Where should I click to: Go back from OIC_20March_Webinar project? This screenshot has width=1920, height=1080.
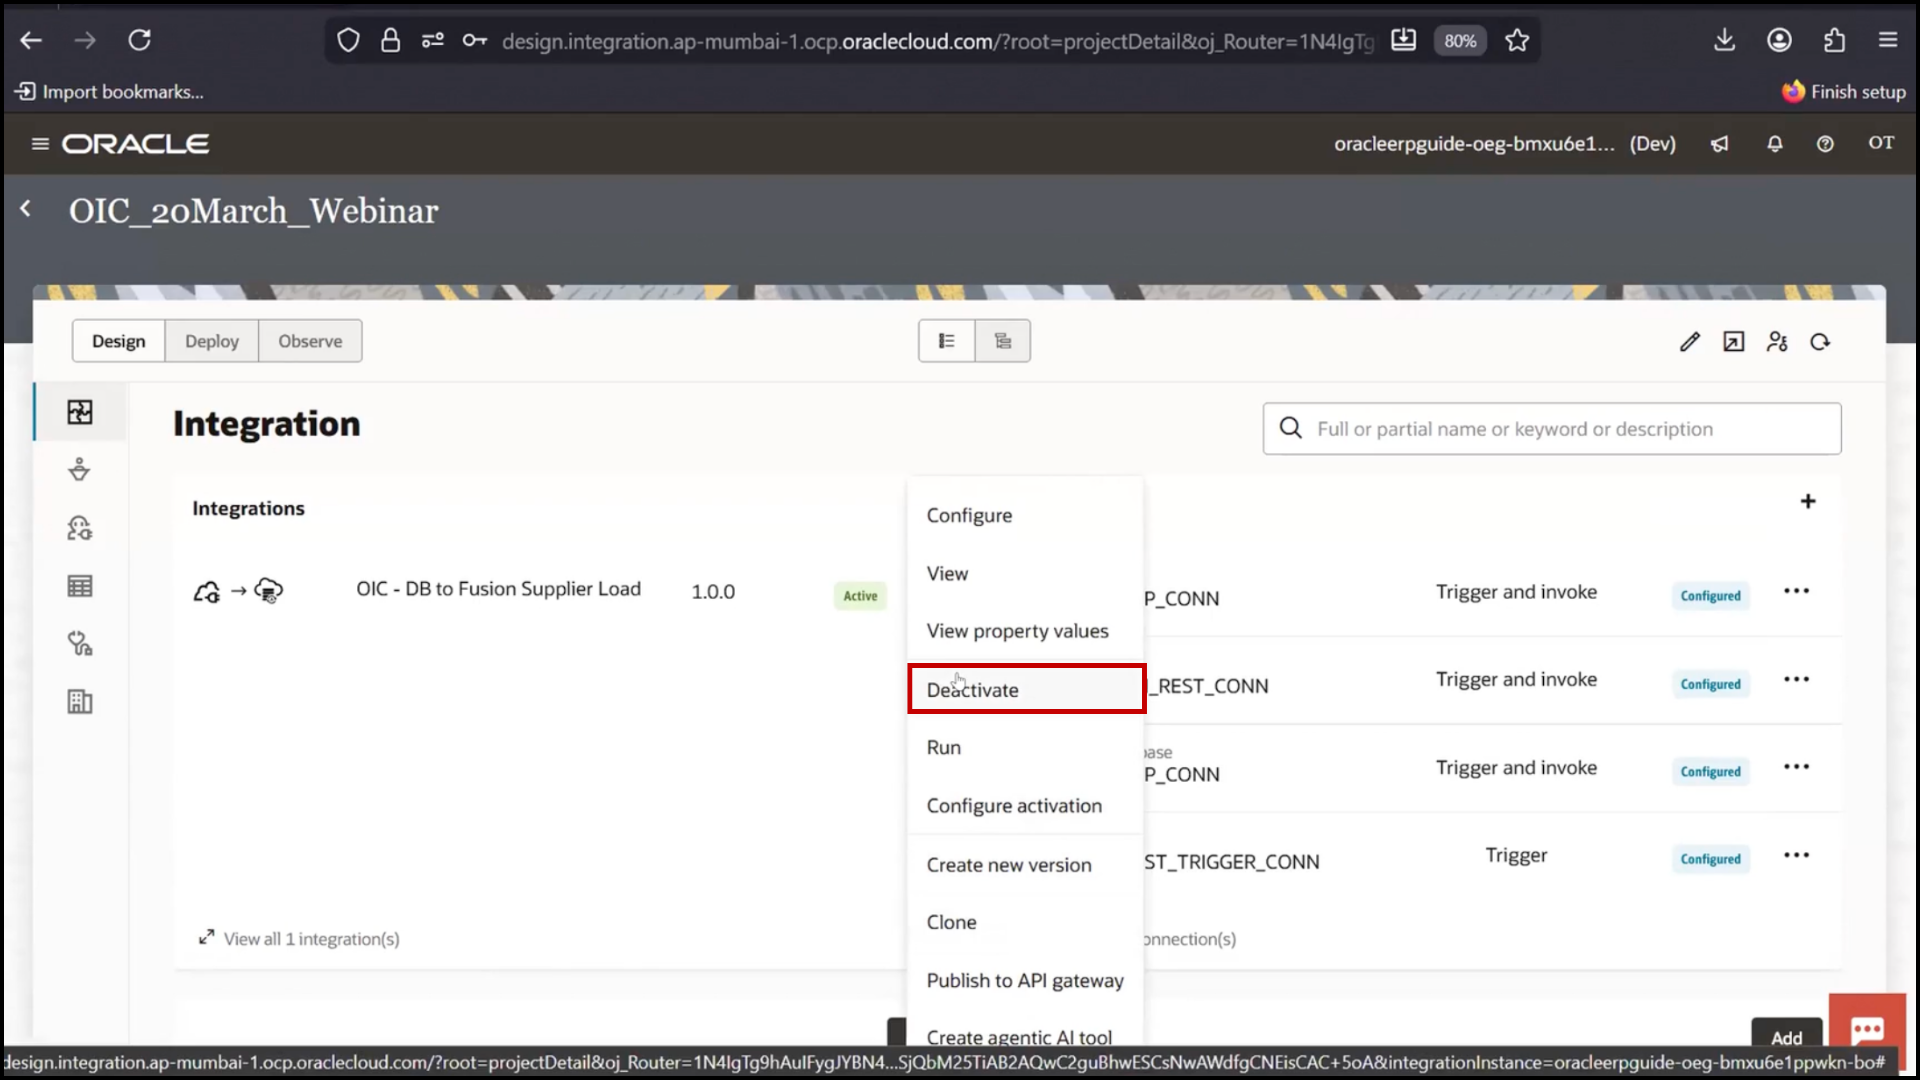[x=26, y=209]
